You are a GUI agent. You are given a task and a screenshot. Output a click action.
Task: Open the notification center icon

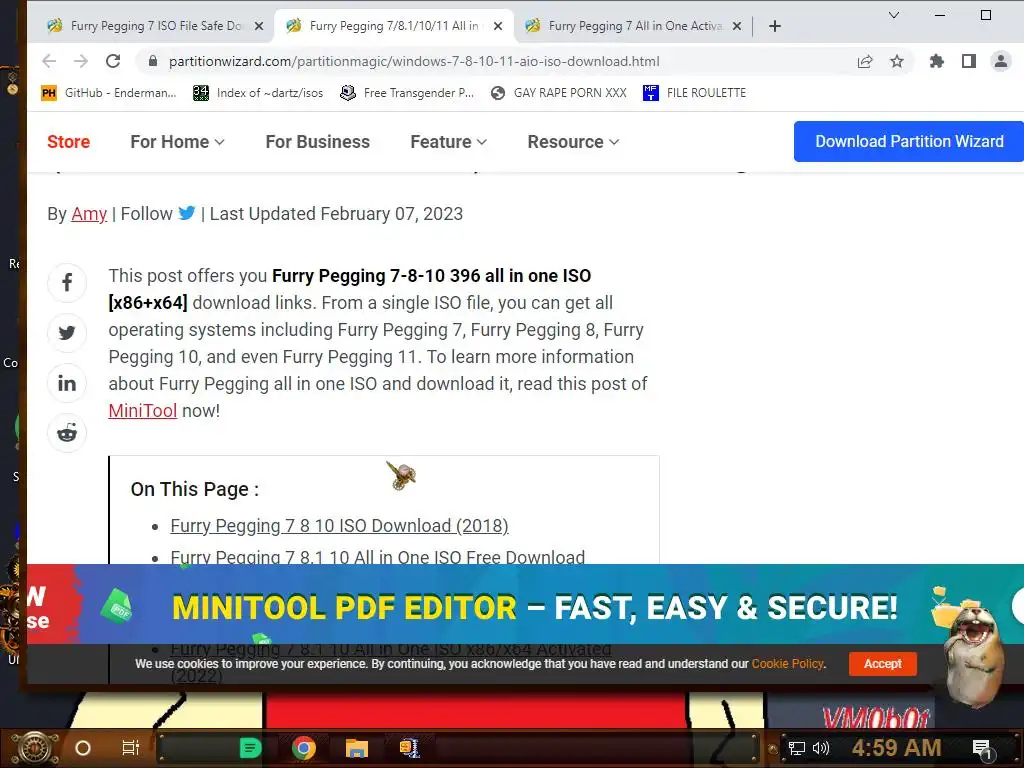982,749
